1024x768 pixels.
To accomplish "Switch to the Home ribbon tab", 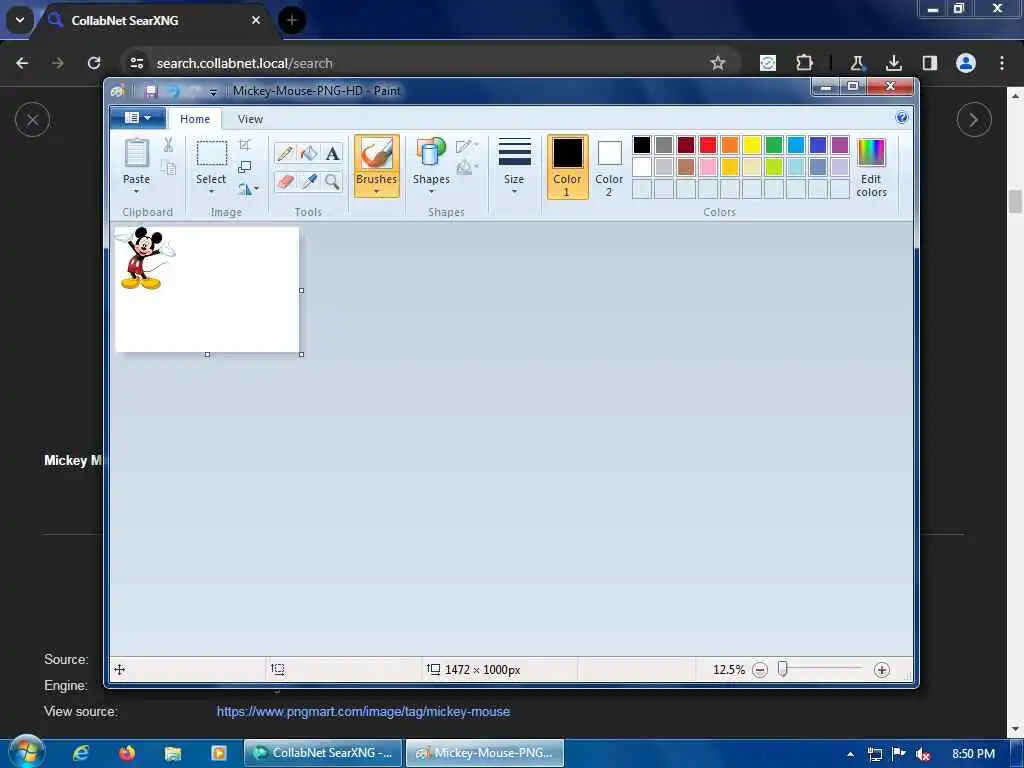I will point(195,119).
